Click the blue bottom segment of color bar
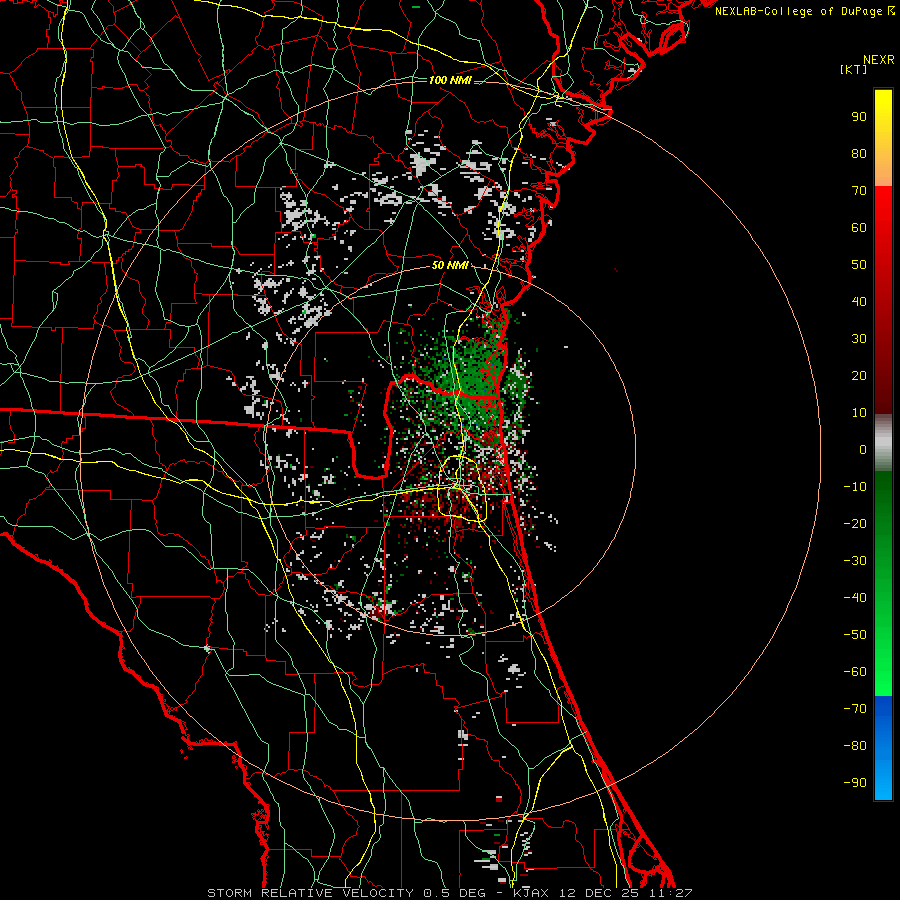Screen dimensions: 900x900 coord(883,748)
